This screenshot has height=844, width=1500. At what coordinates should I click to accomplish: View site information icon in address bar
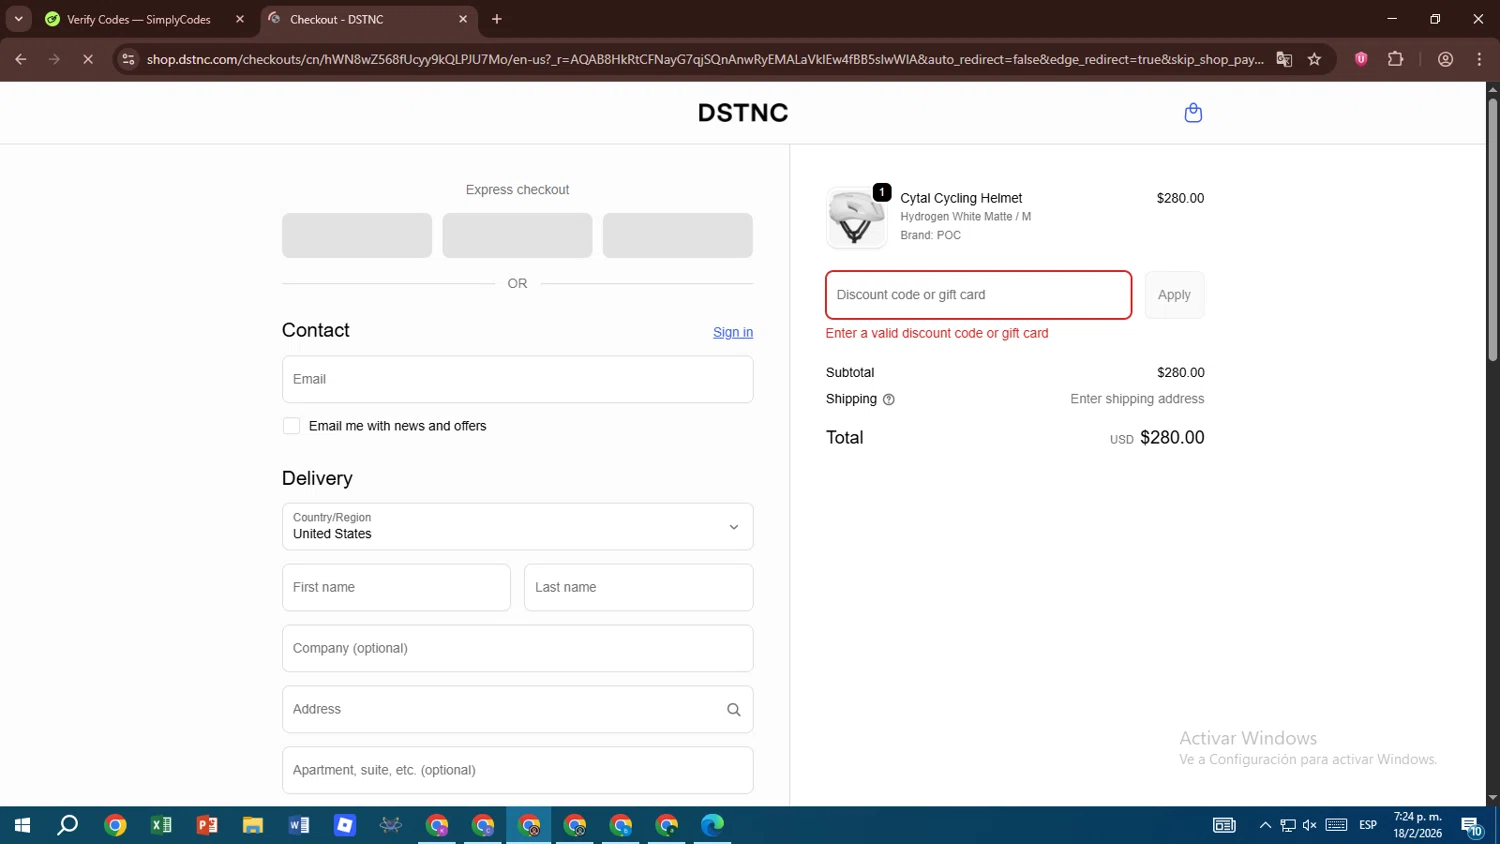(x=128, y=59)
